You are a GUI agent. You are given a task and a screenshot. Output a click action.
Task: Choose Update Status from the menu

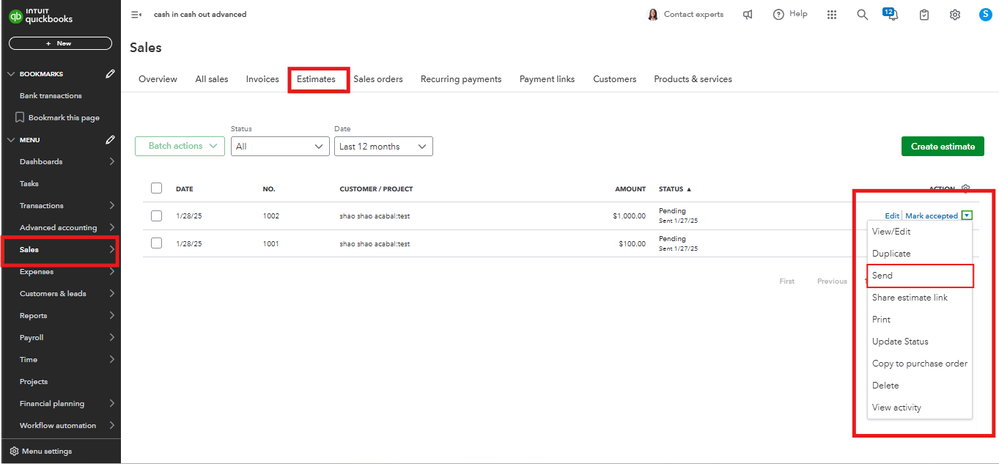point(919,342)
